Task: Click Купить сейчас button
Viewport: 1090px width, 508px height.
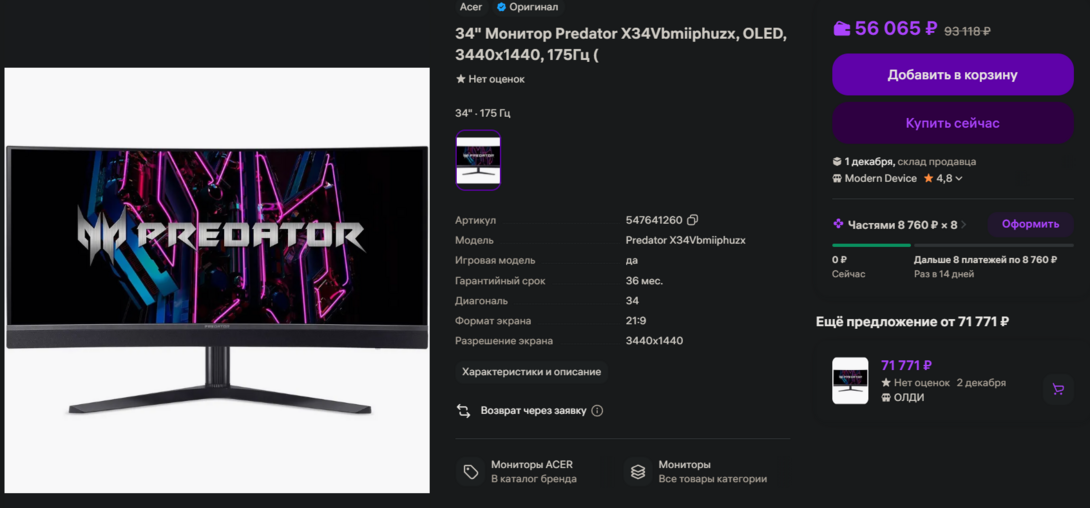Action: (952, 124)
